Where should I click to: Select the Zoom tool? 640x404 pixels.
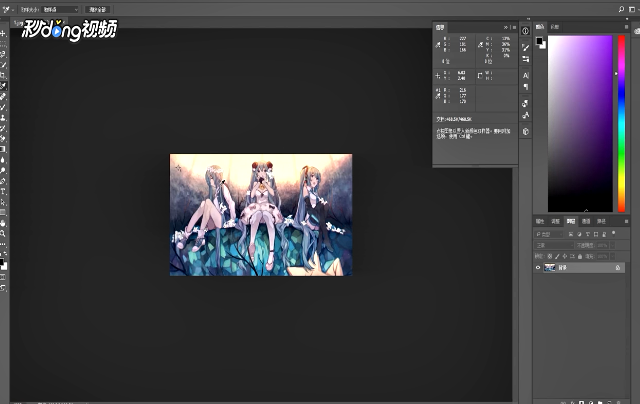point(3,233)
